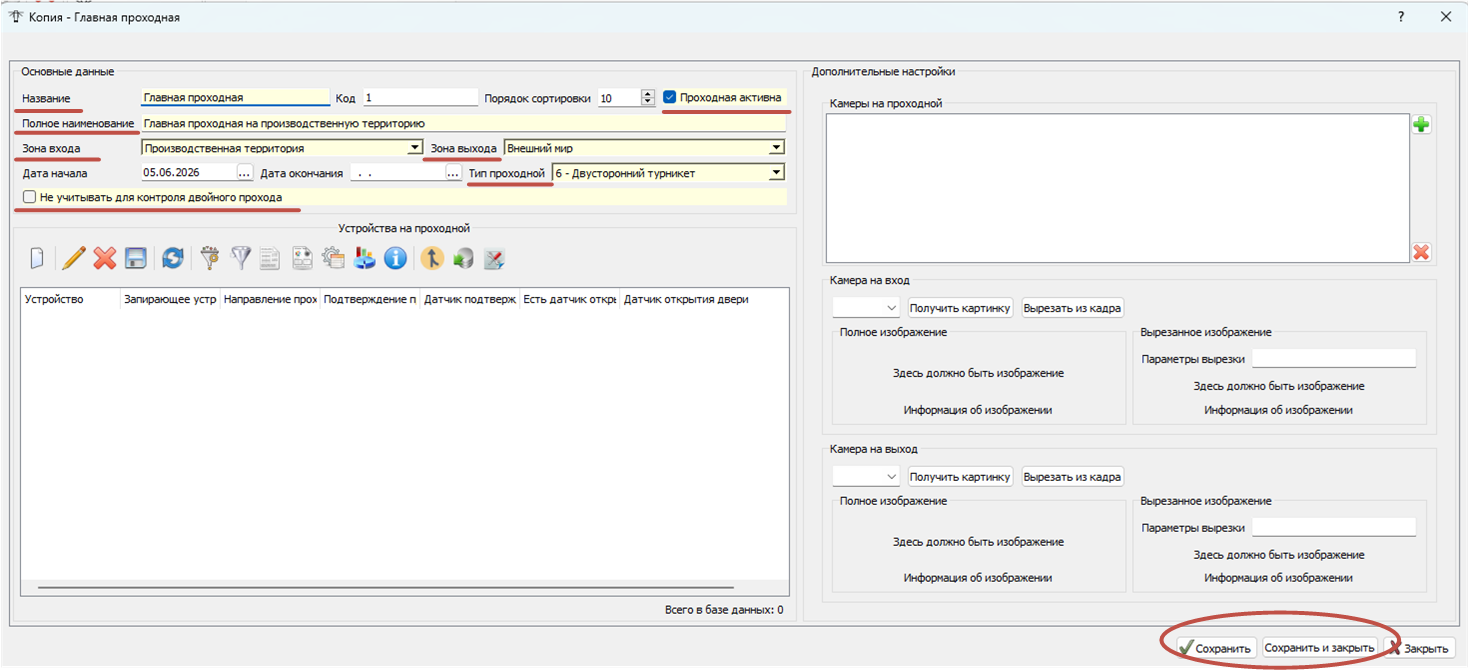Open the Камера на вход camera selector
Screen dimensions: 1469x670
tap(866, 307)
